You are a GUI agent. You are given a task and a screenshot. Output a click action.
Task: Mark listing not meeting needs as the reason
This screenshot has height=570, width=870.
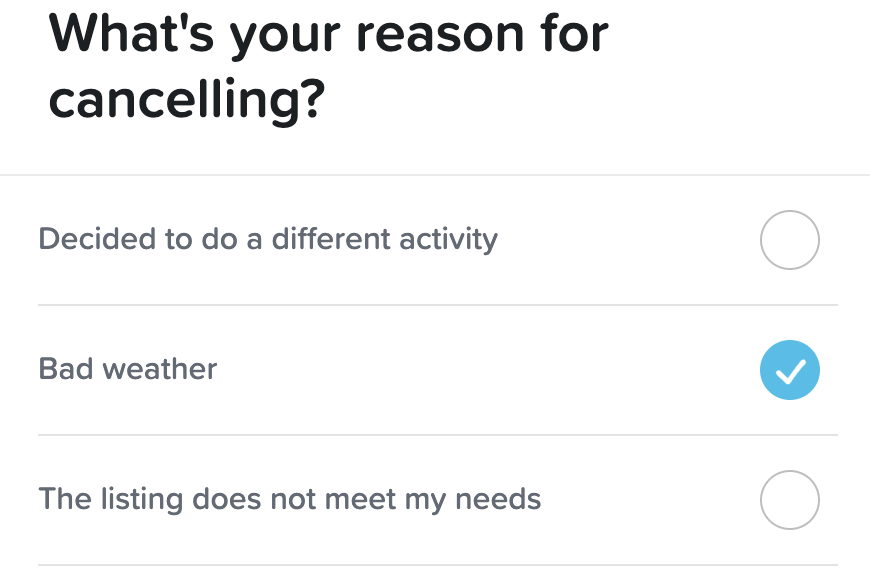tap(790, 500)
